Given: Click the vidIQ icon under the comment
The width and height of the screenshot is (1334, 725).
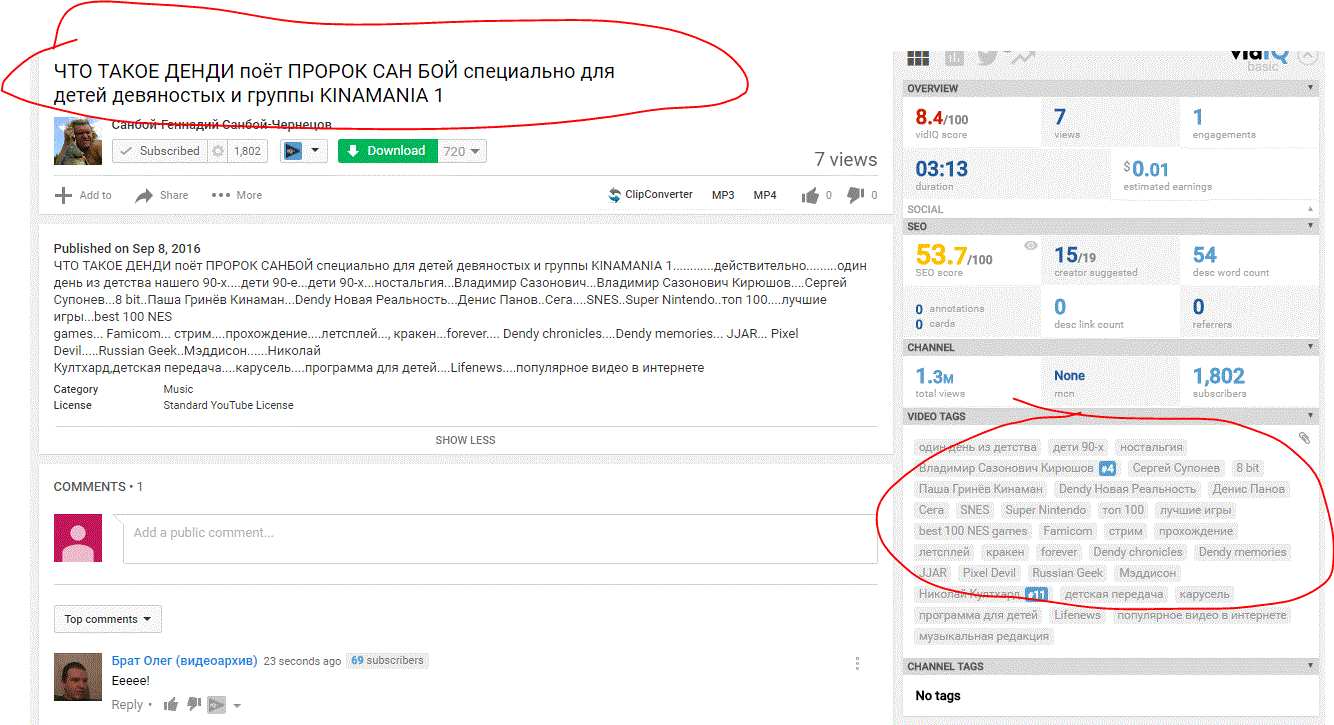Looking at the screenshot, I should coord(216,705).
